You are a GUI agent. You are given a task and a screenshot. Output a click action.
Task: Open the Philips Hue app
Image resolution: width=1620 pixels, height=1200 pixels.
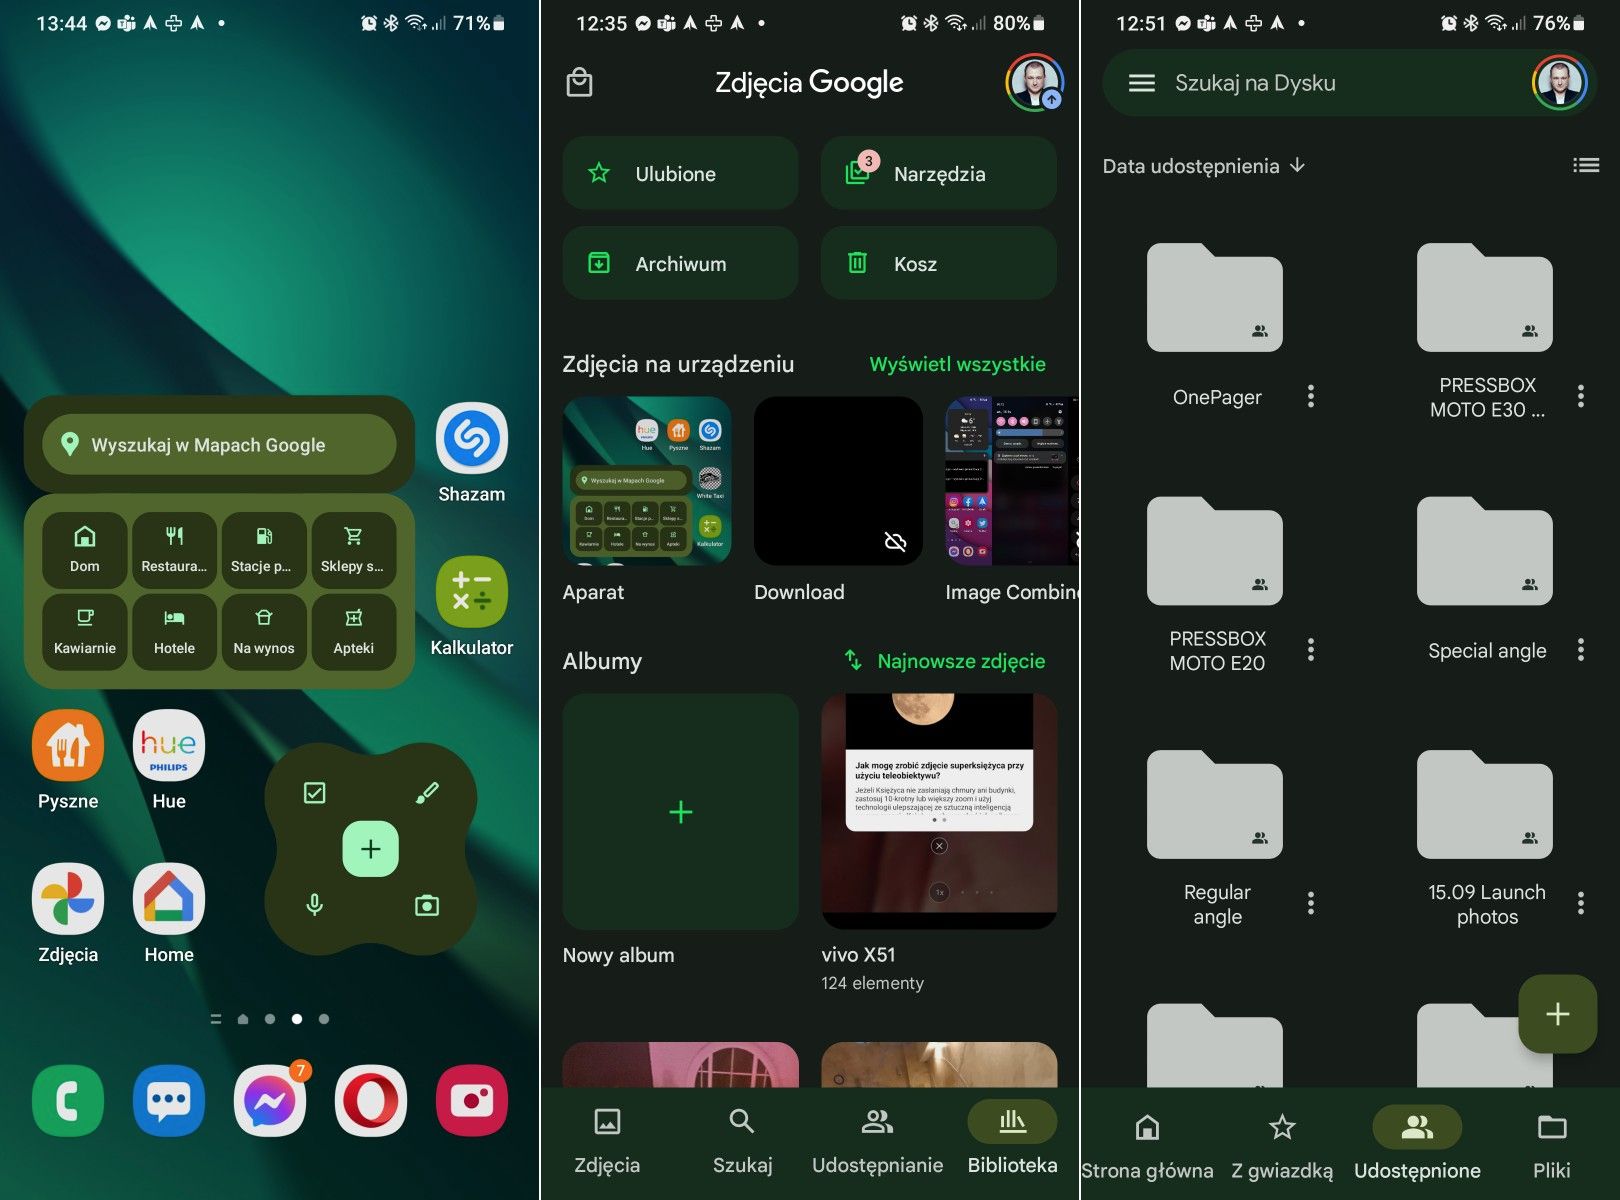(x=169, y=746)
